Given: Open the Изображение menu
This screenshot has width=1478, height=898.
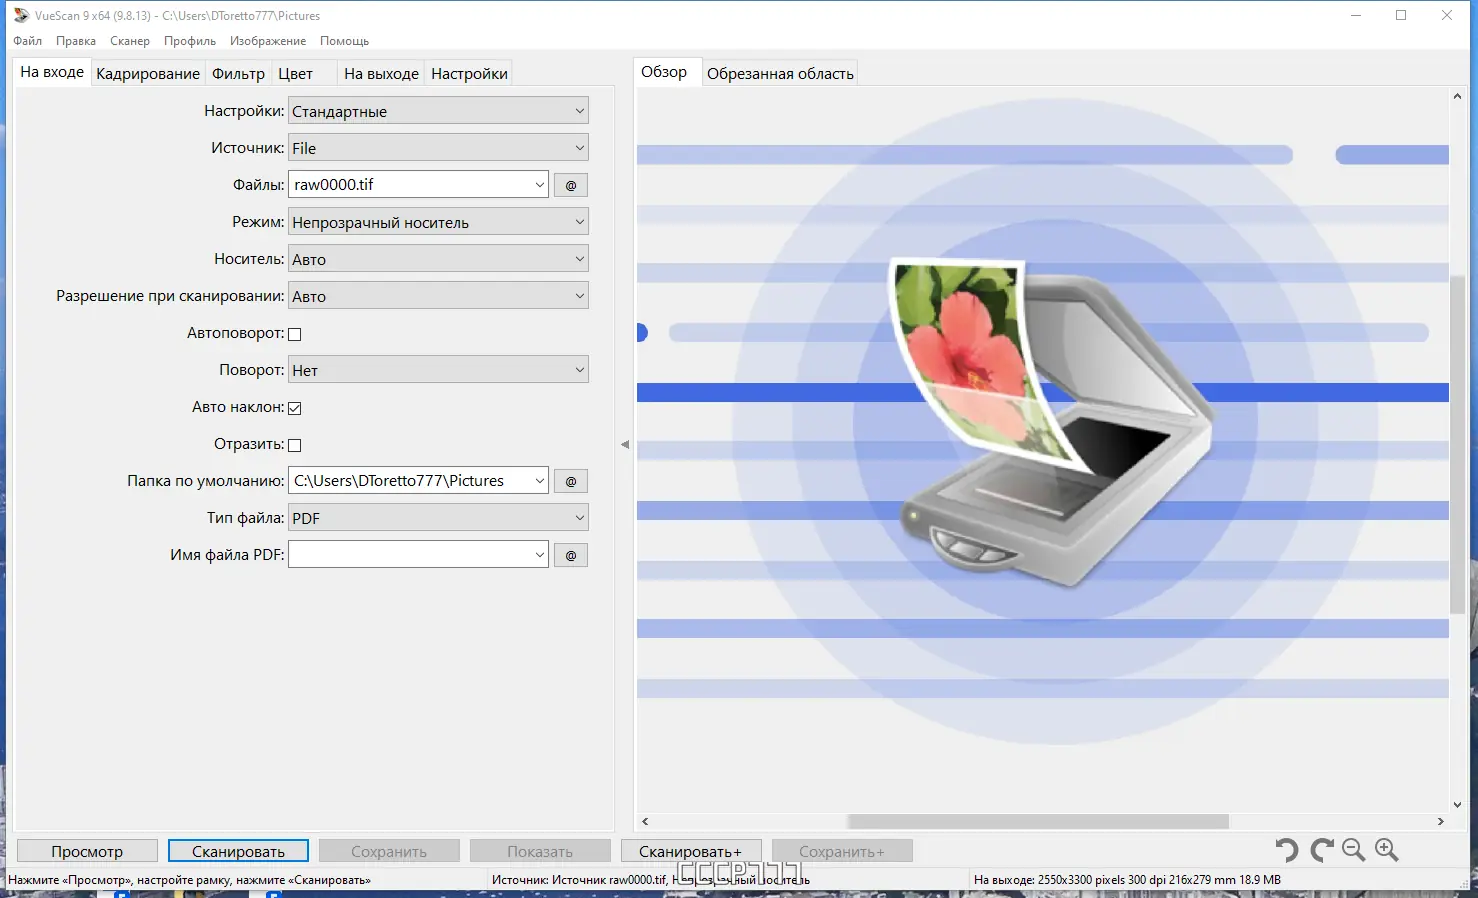Looking at the screenshot, I should tap(268, 41).
